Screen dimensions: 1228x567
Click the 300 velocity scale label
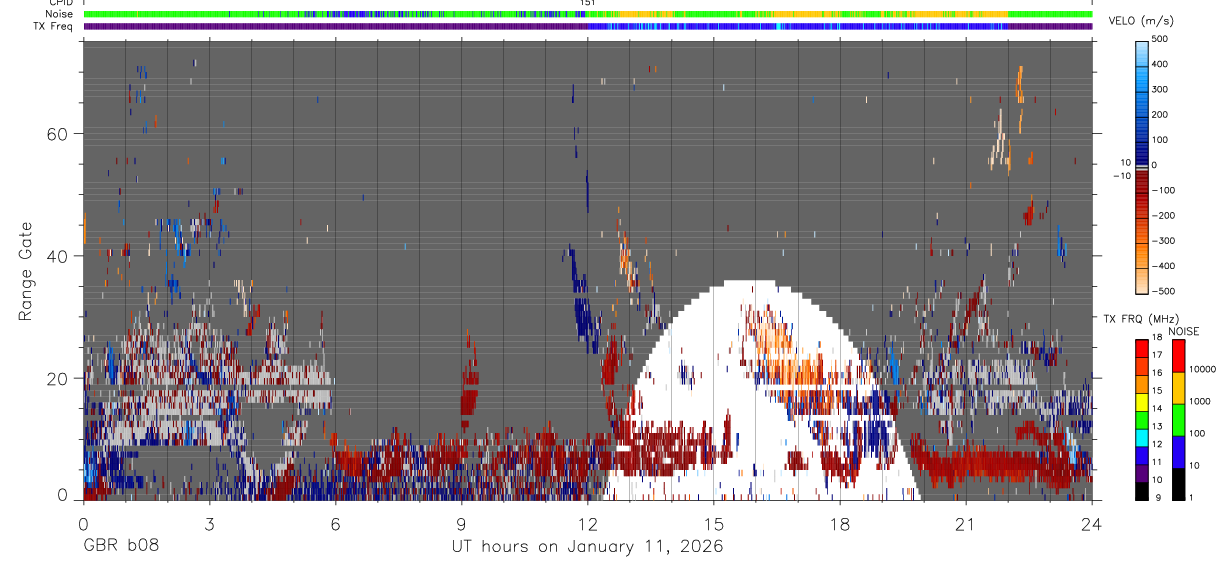point(1160,89)
